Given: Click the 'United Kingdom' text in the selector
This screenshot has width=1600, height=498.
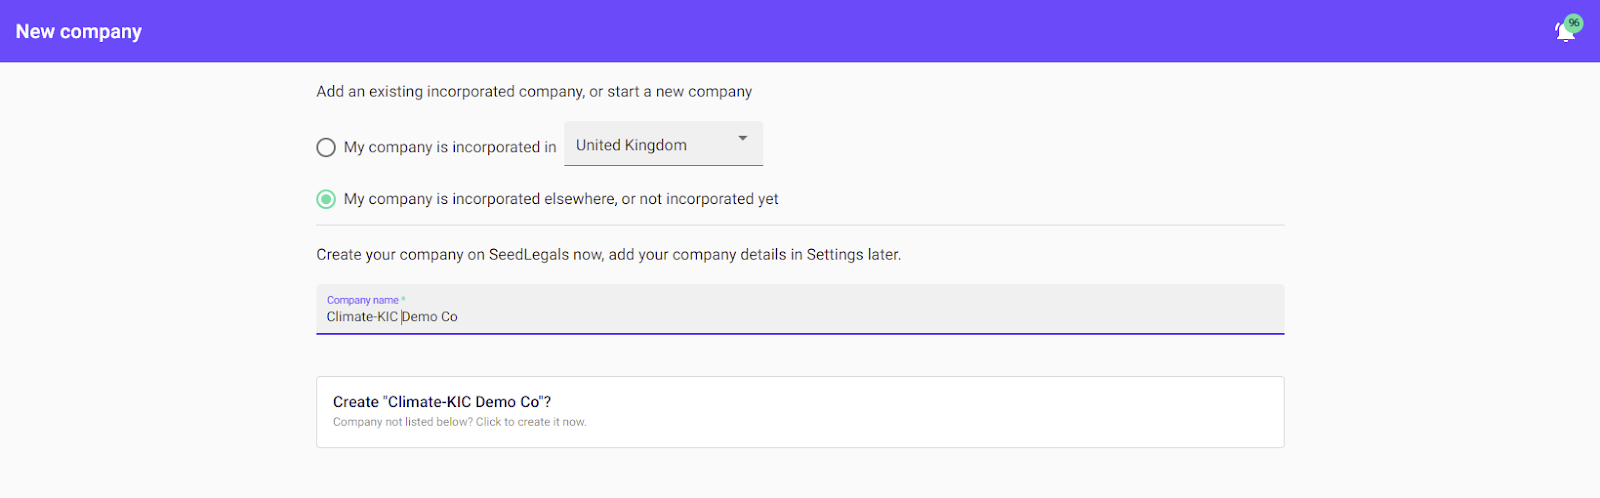Looking at the screenshot, I should coord(631,145).
